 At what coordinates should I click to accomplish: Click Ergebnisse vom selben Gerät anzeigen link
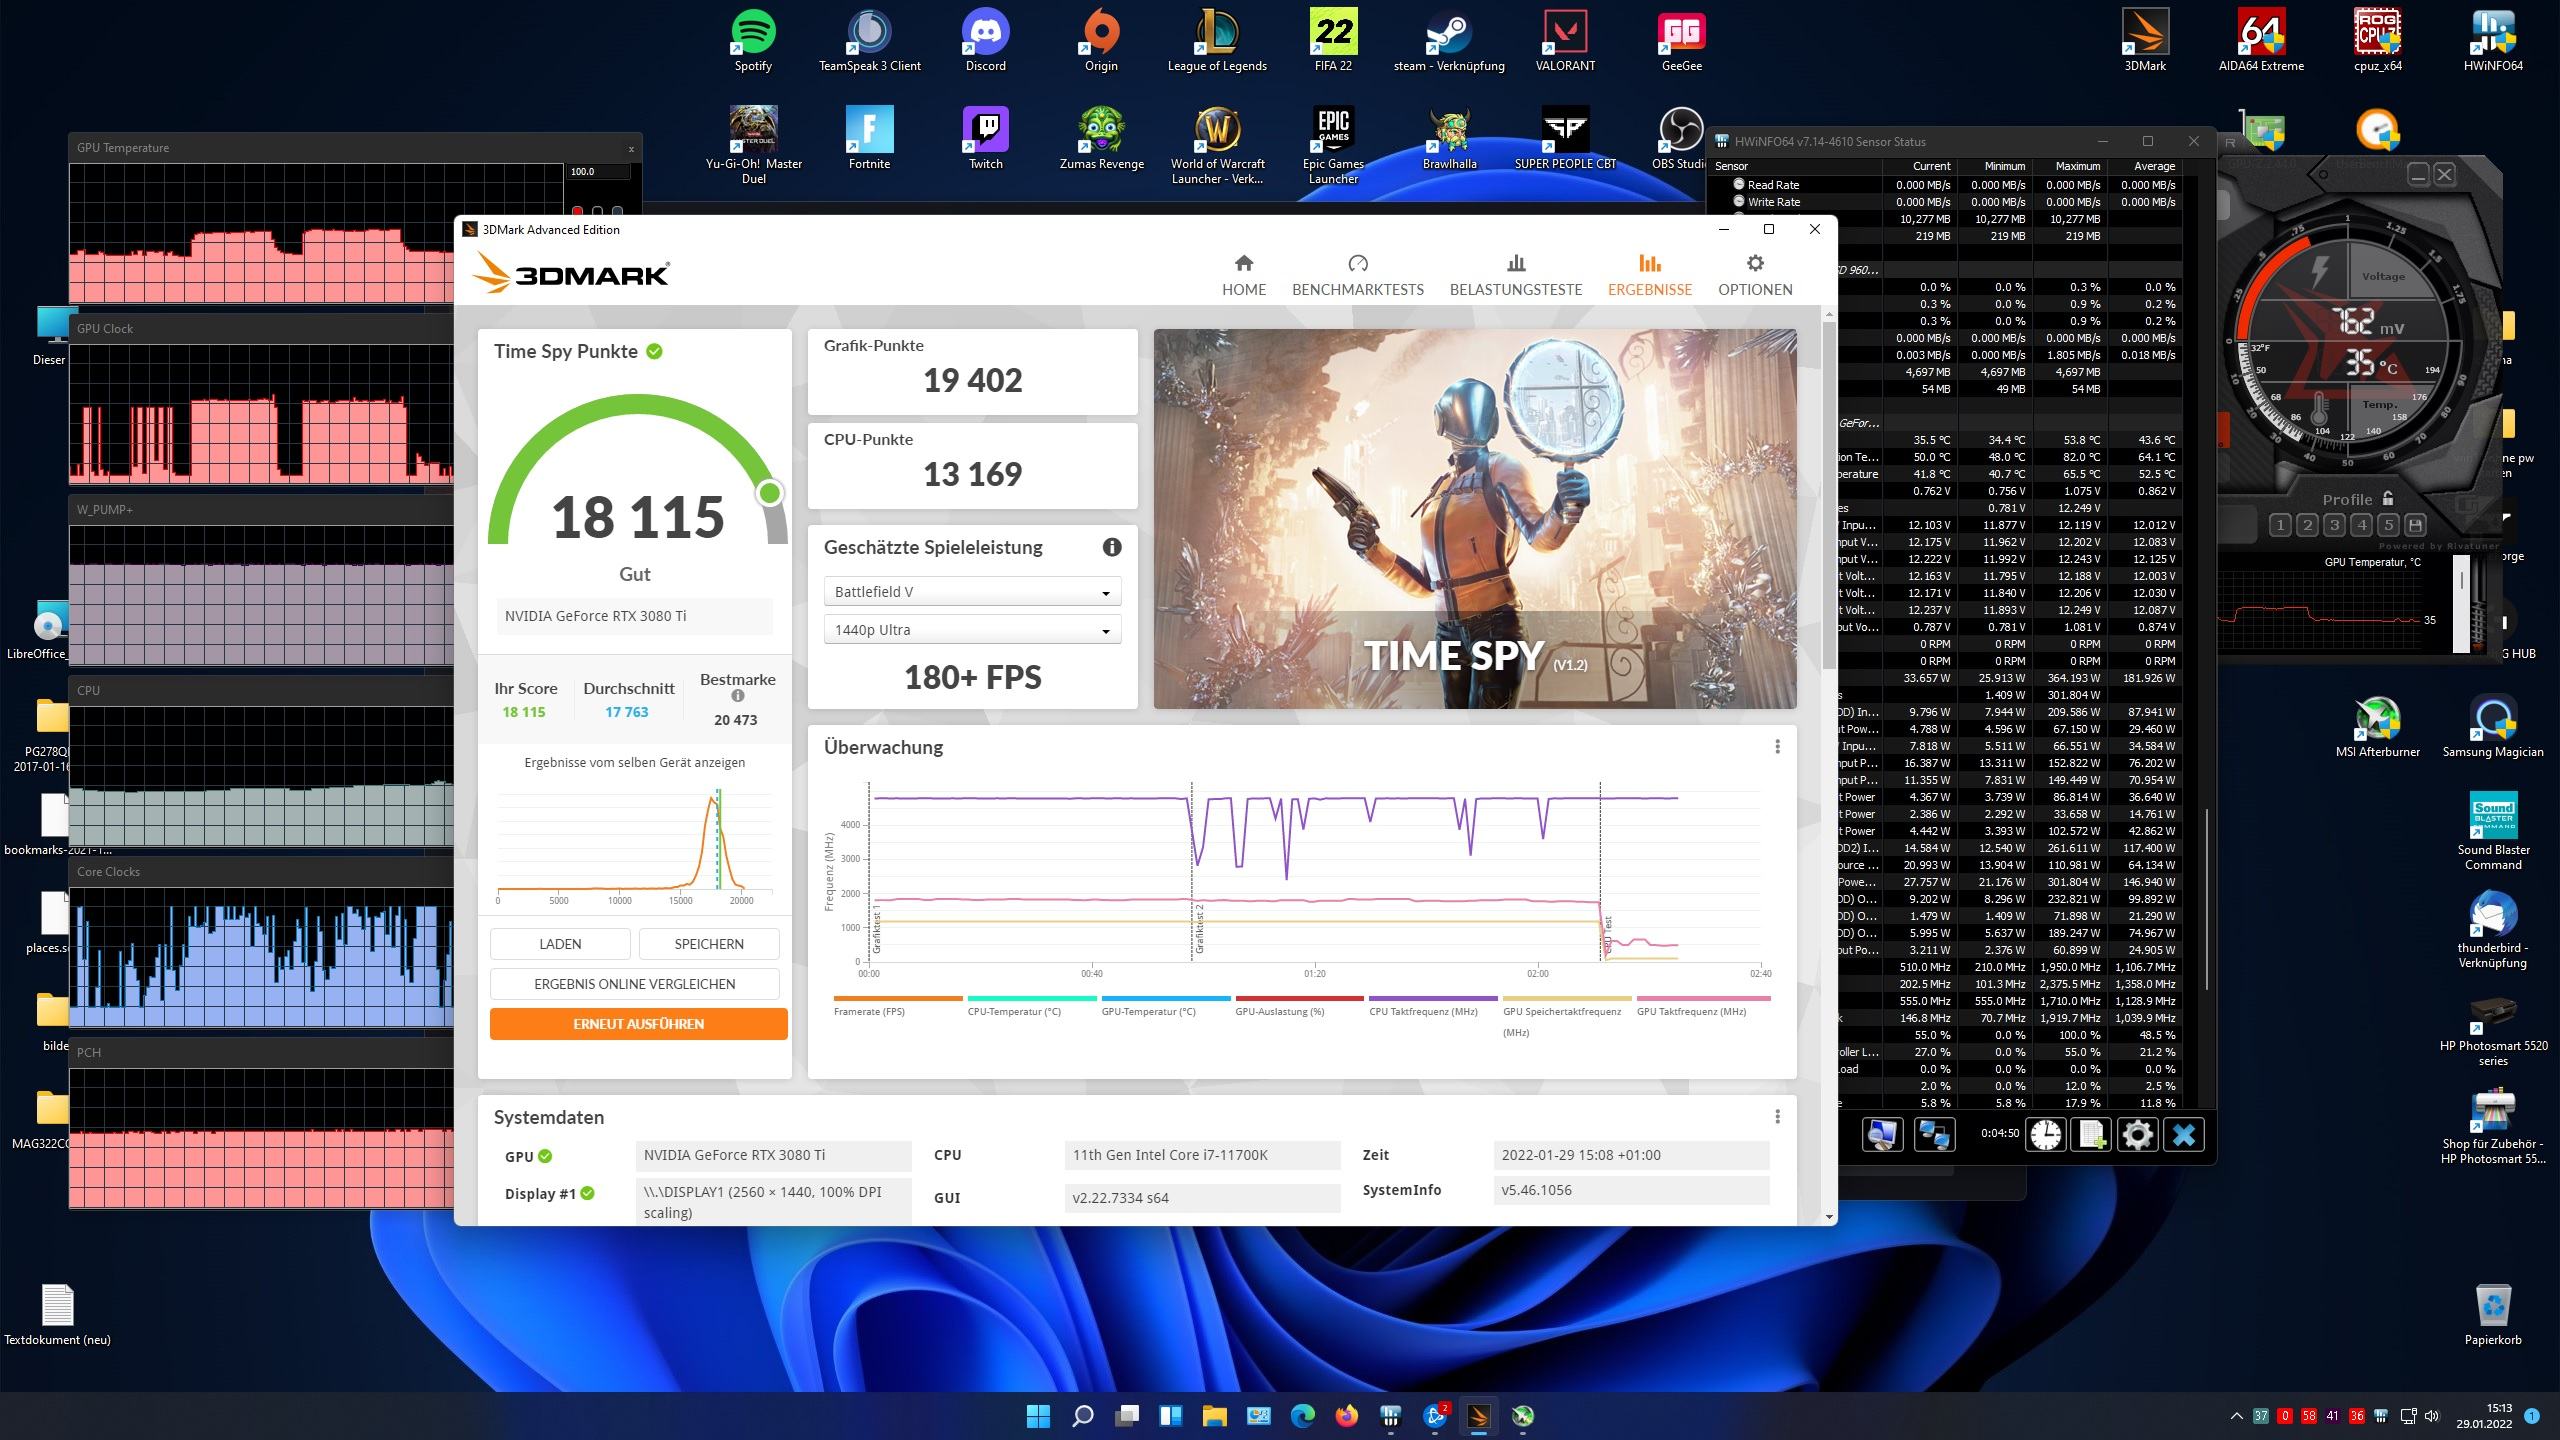(x=634, y=762)
